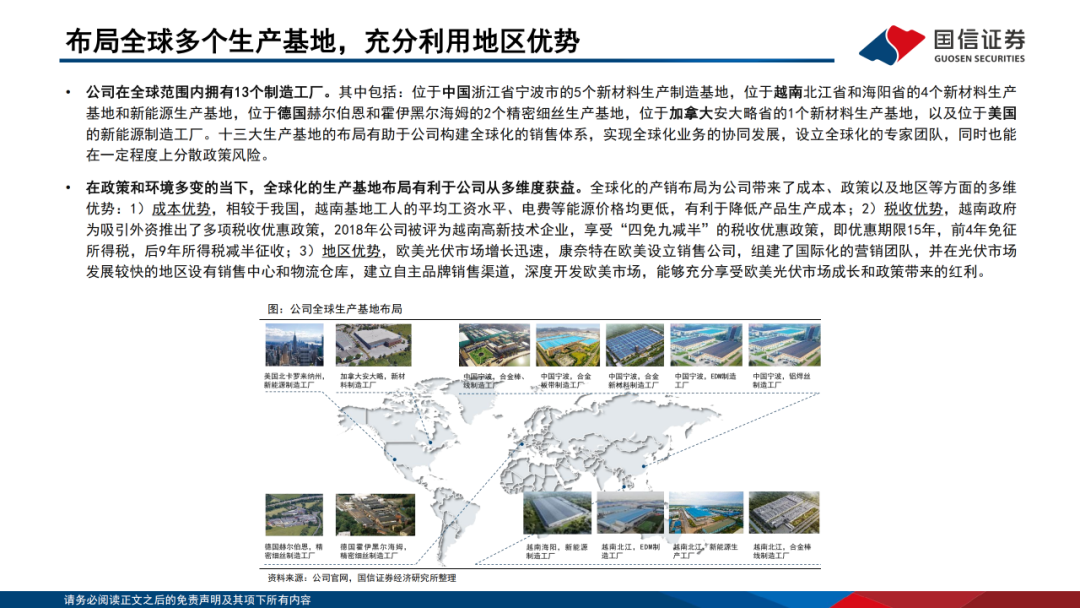Open the Ningbo alloy strip factory photo
This screenshot has width=1080, height=608.
pos(568,345)
